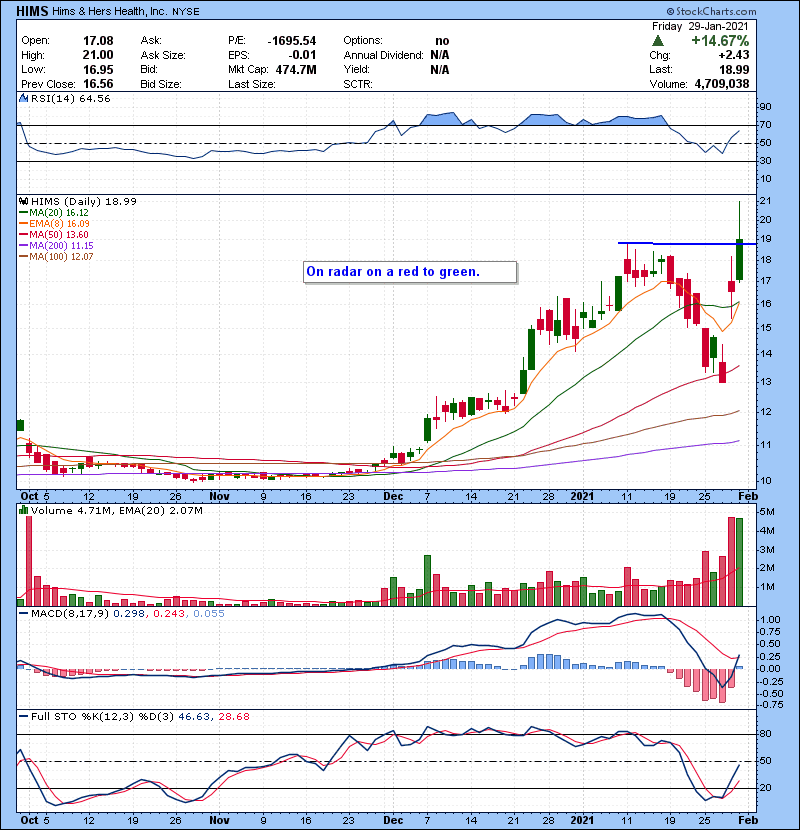This screenshot has width=800, height=830.
Task: Click the 80 label on stochastic axis
Action: [766, 734]
